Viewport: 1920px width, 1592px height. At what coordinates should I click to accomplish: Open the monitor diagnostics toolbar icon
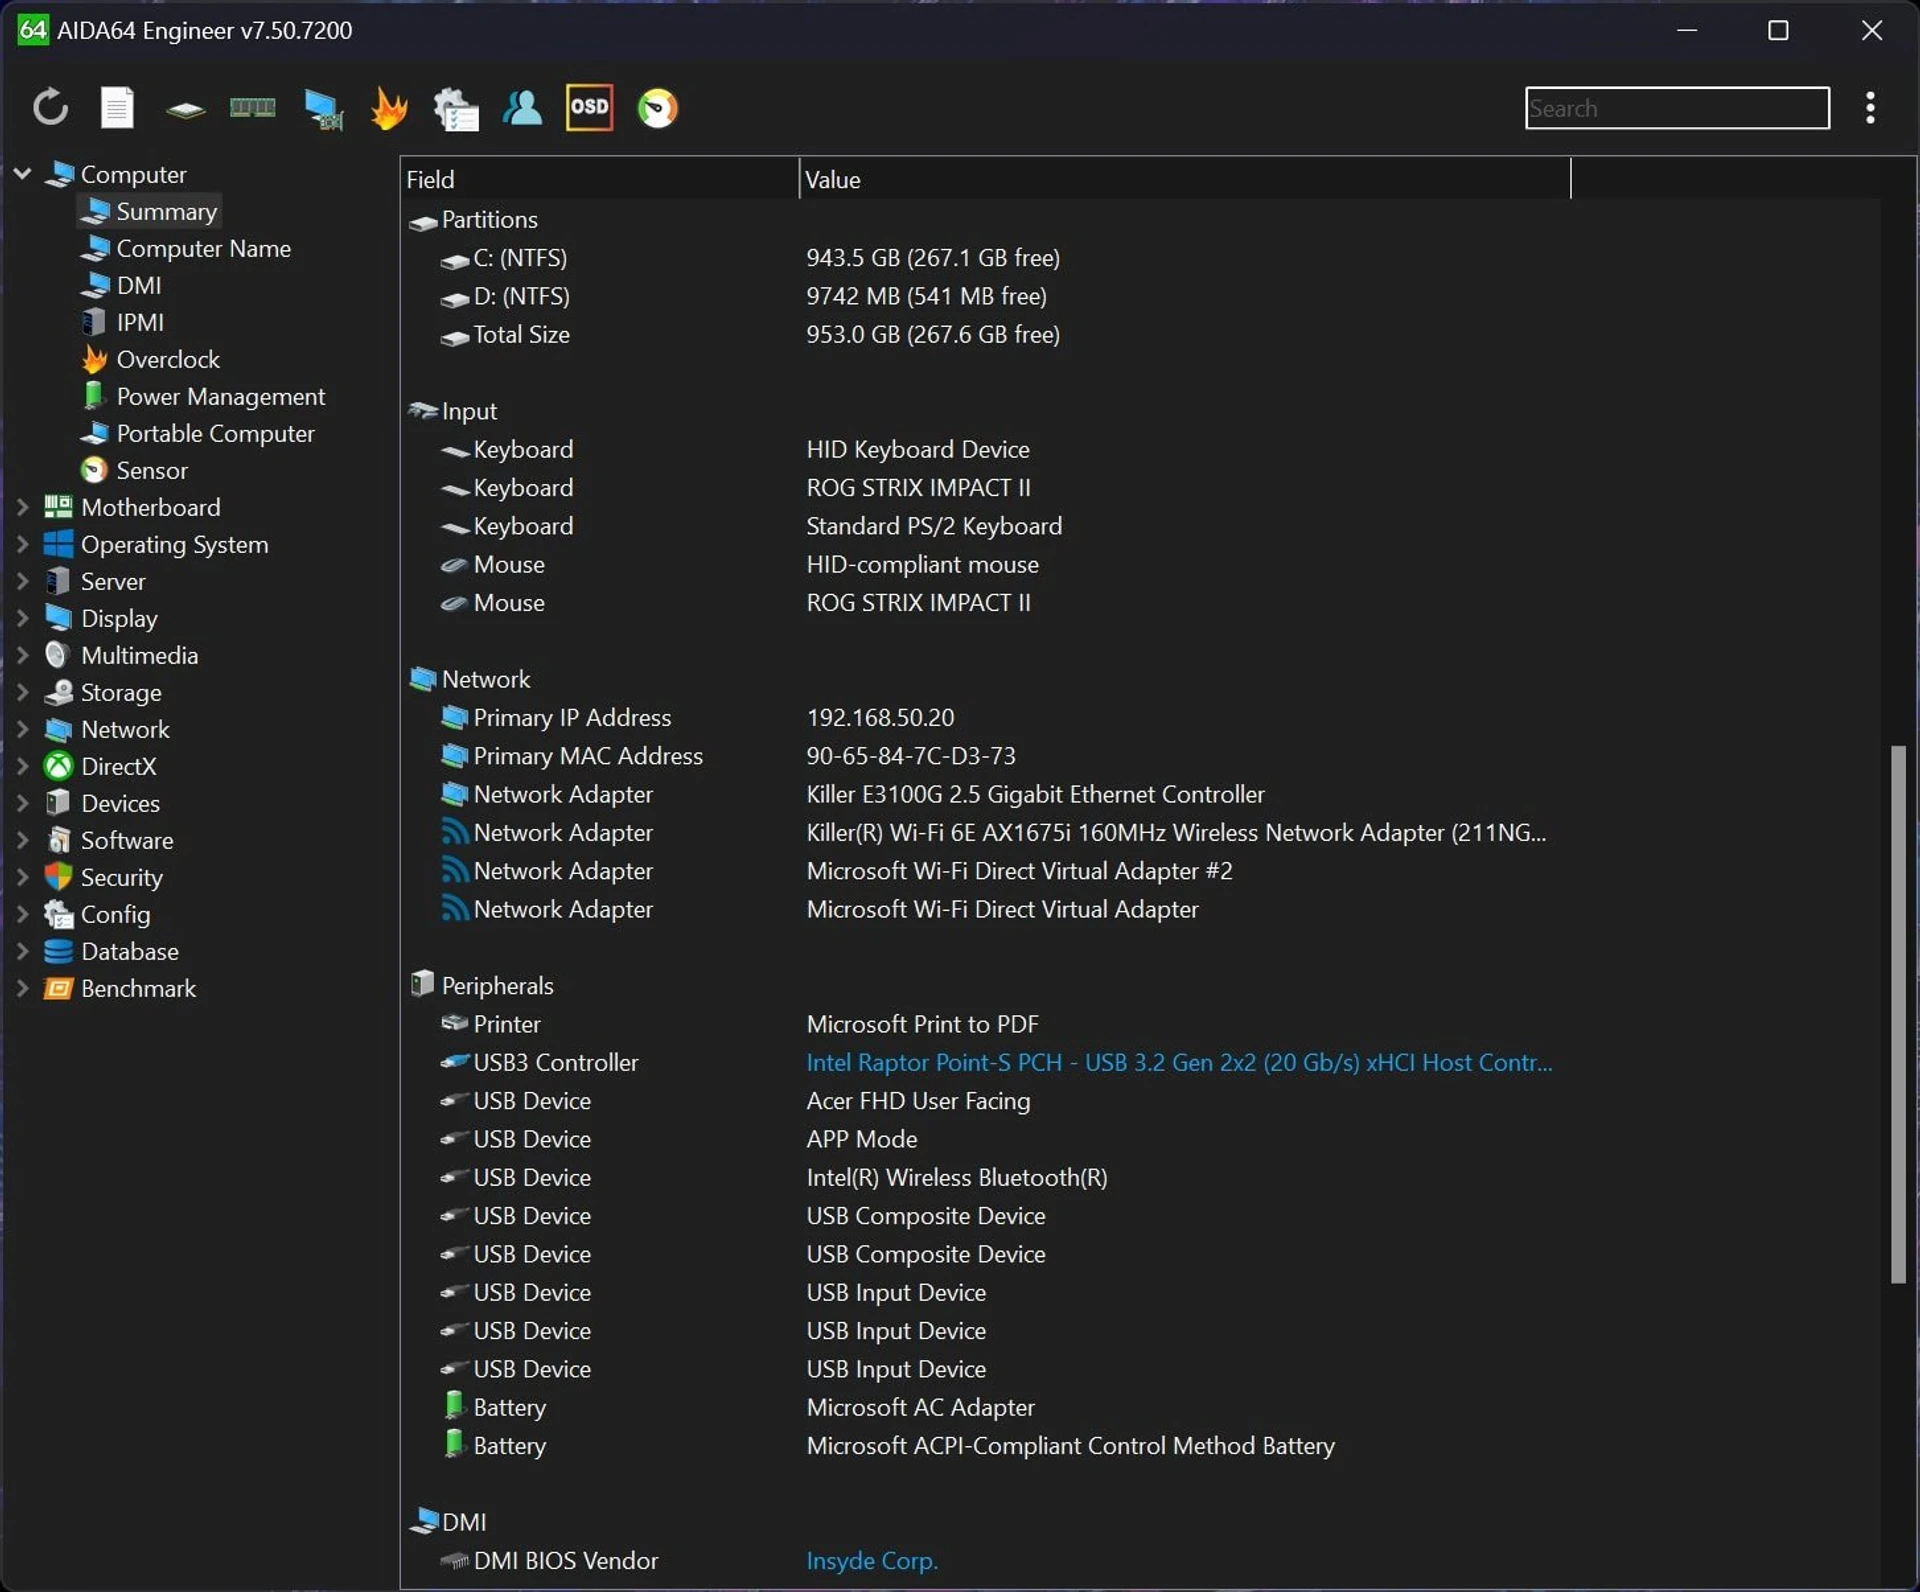323,109
